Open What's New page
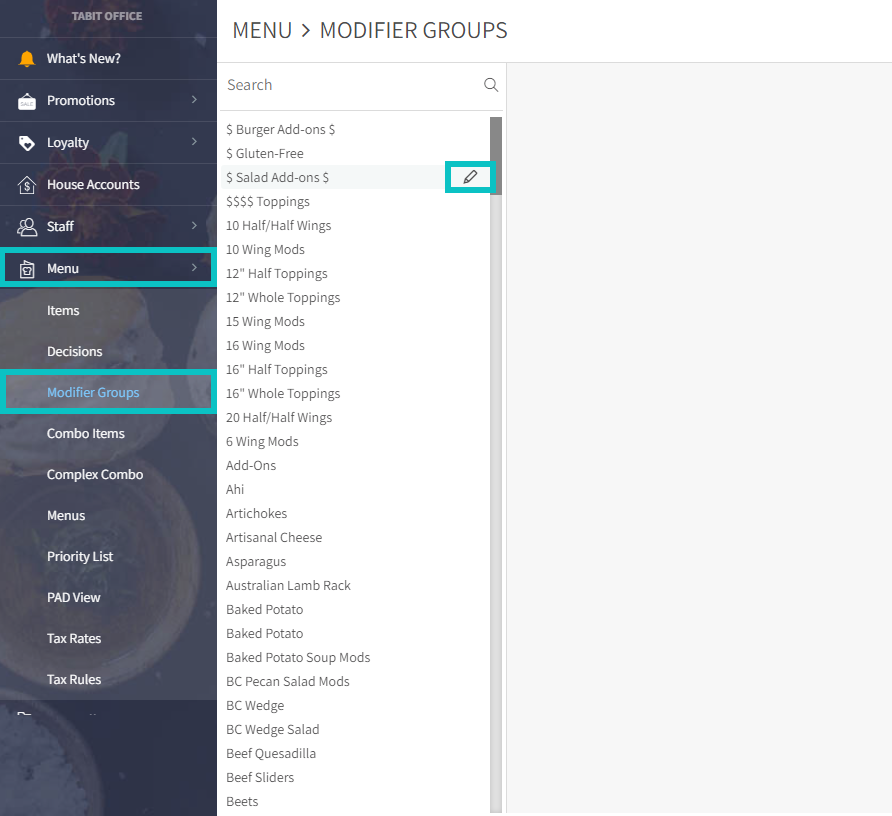This screenshot has height=816, width=892. pyautogui.click(x=84, y=59)
